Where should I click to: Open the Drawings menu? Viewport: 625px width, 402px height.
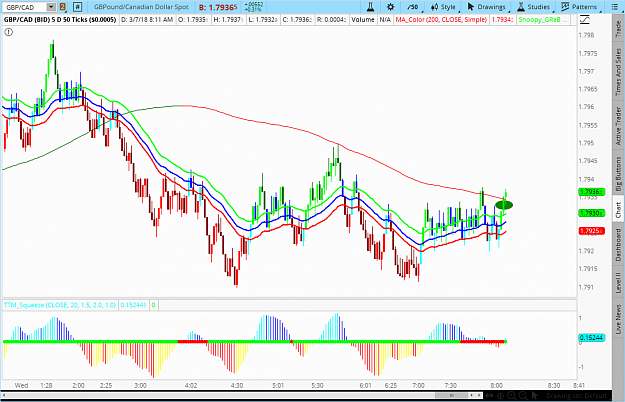tap(486, 7)
